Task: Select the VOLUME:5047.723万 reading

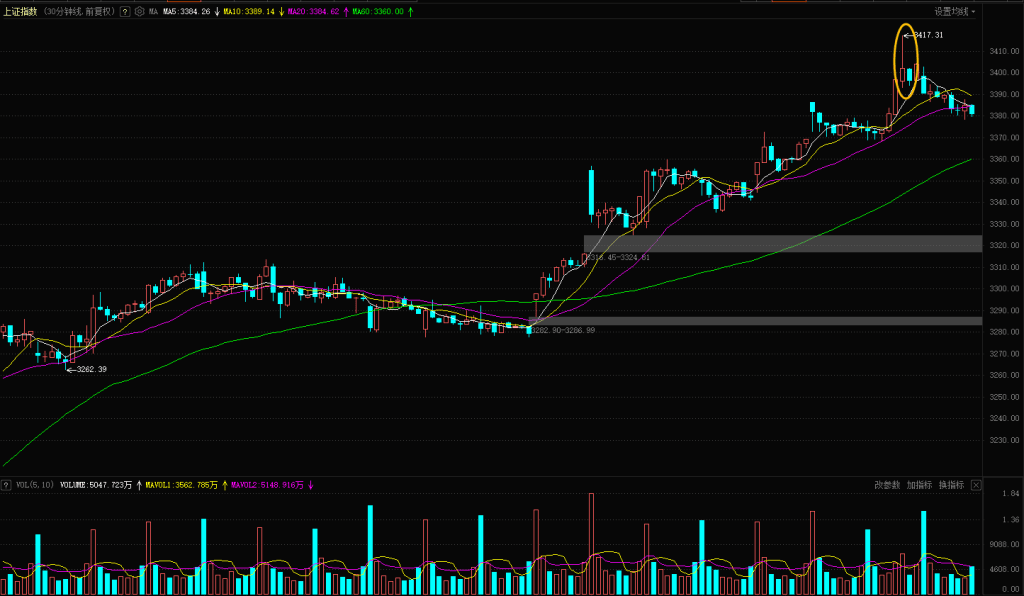Action: pos(96,485)
